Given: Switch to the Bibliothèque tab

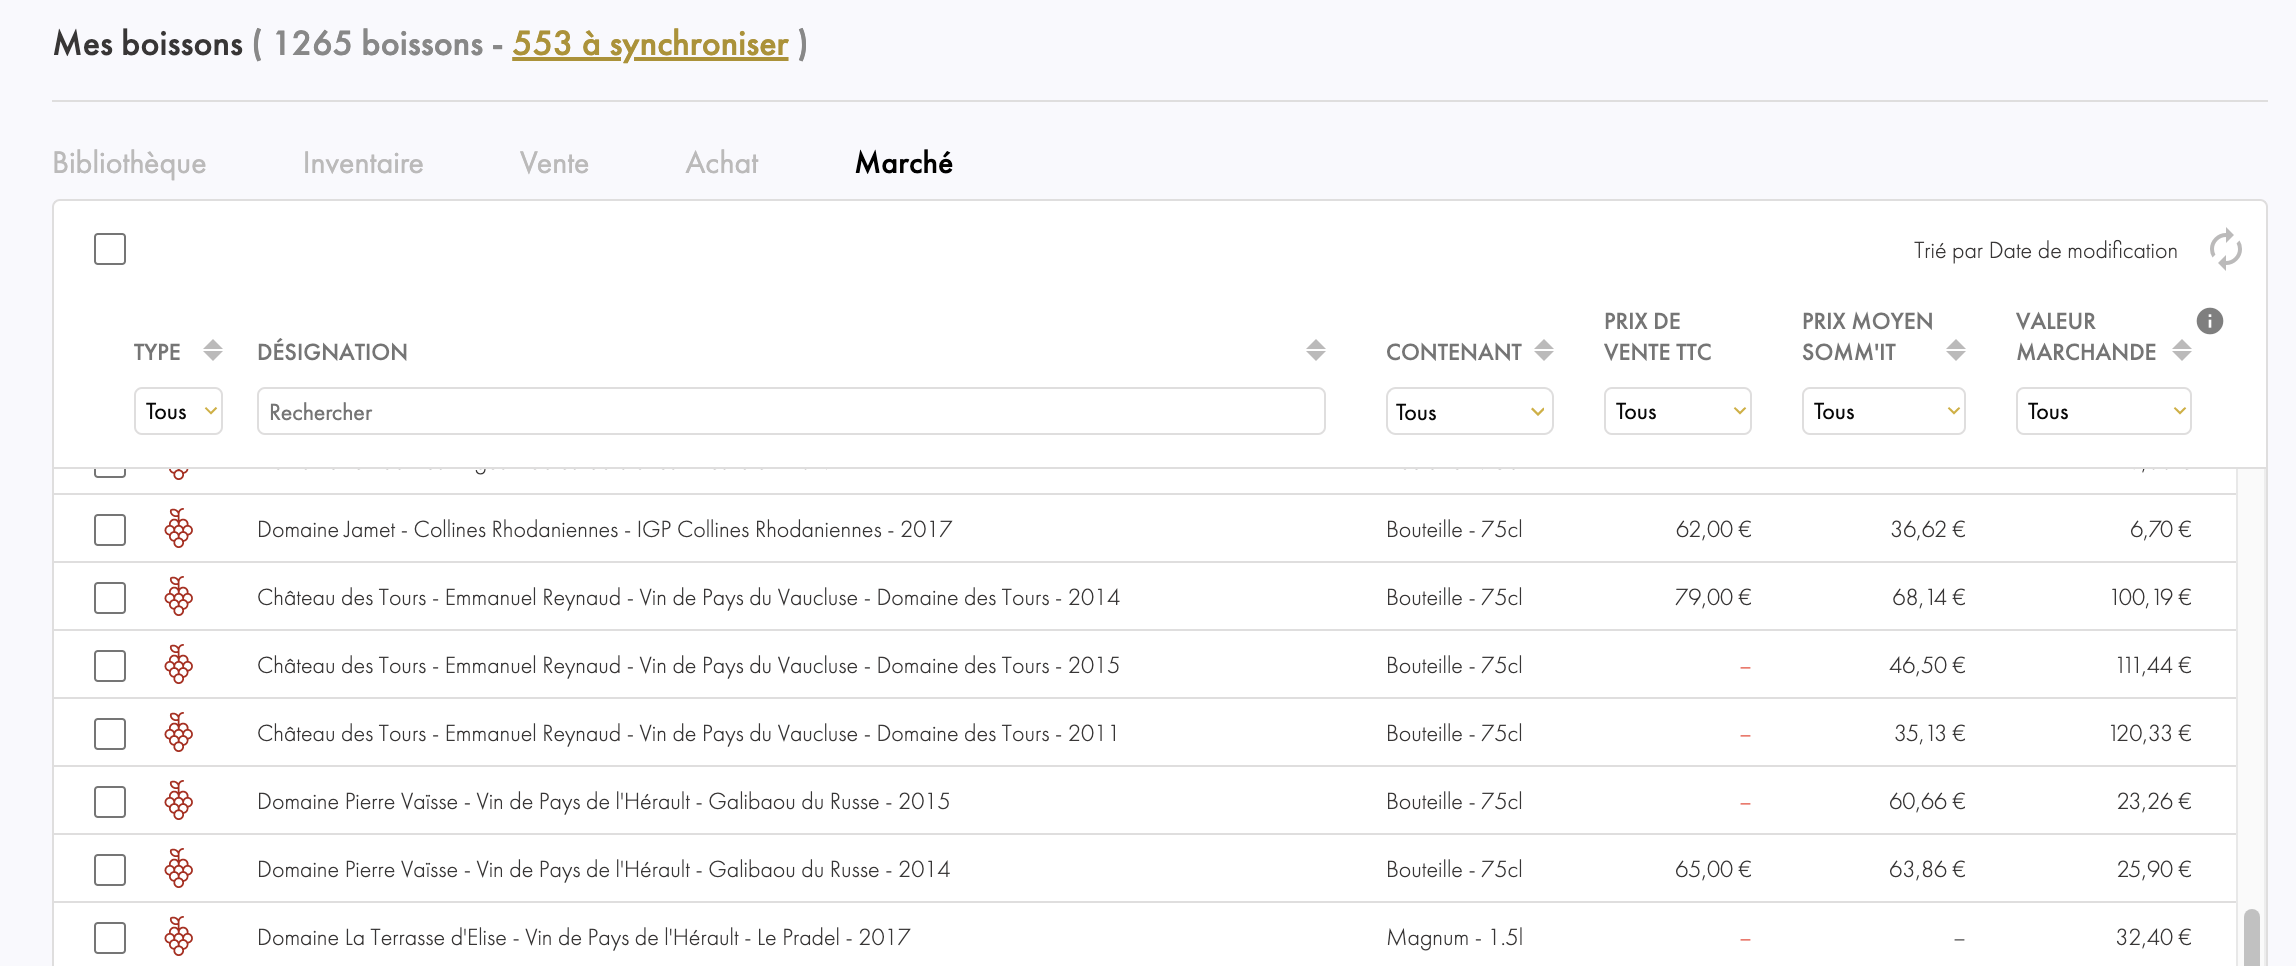Looking at the screenshot, I should pos(129,163).
